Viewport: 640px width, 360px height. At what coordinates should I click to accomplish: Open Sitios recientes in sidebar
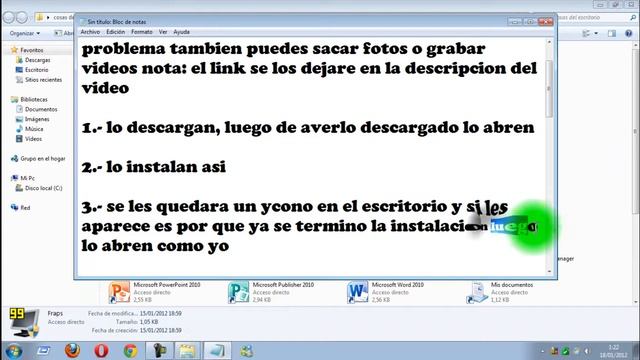coord(43,80)
